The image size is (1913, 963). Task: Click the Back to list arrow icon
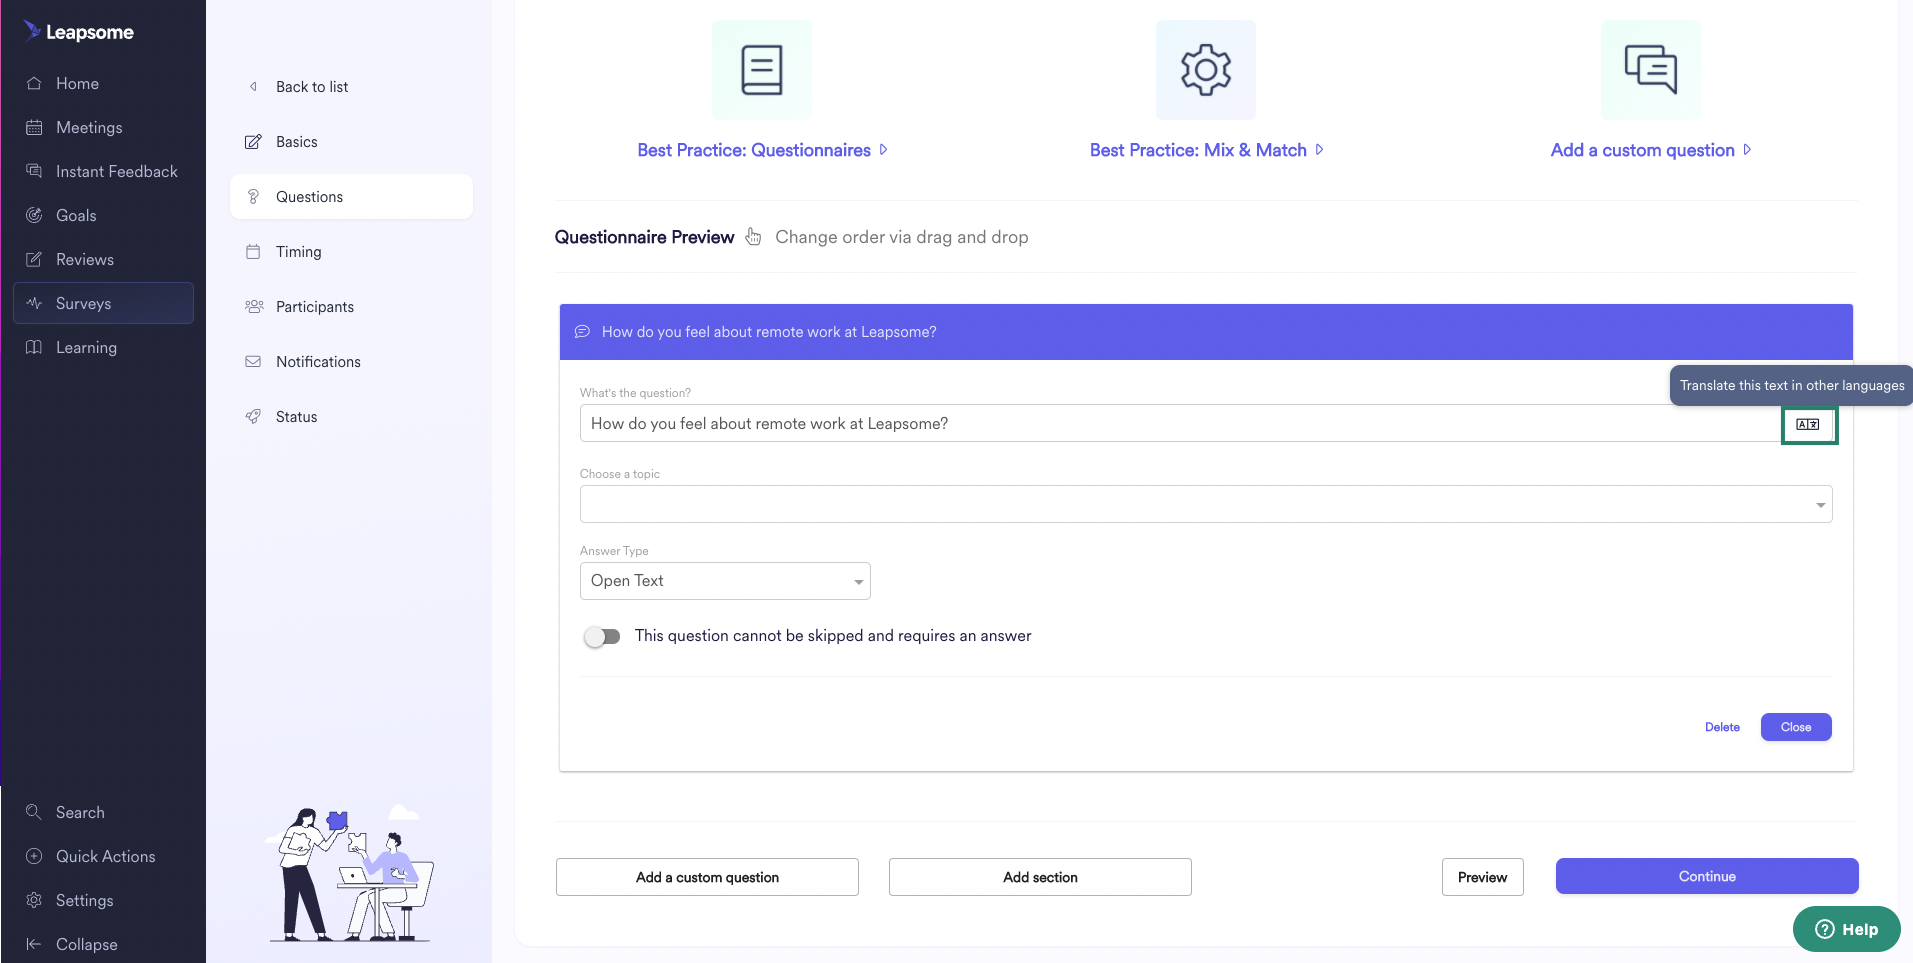253,87
